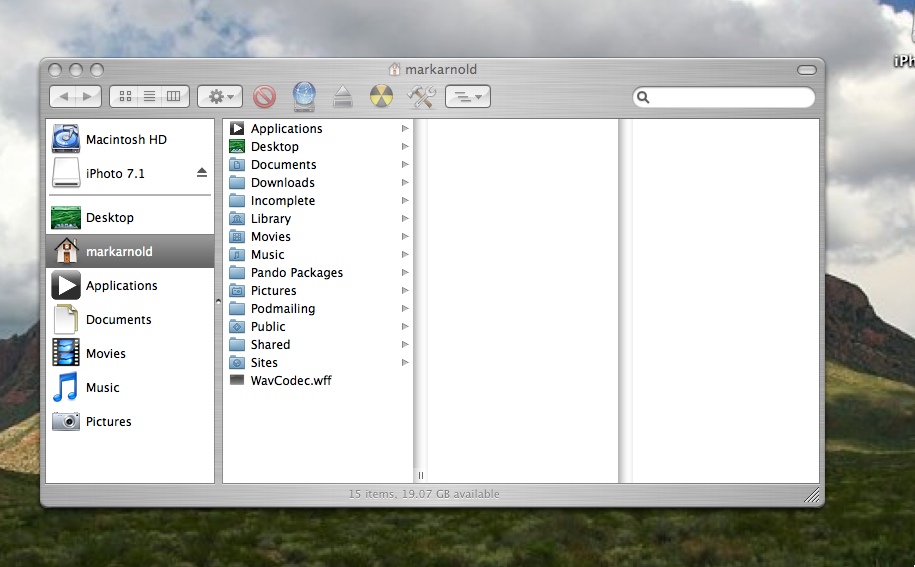Select the Incomplete folder
Image resolution: width=915 pixels, height=567 pixels.
(318, 201)
